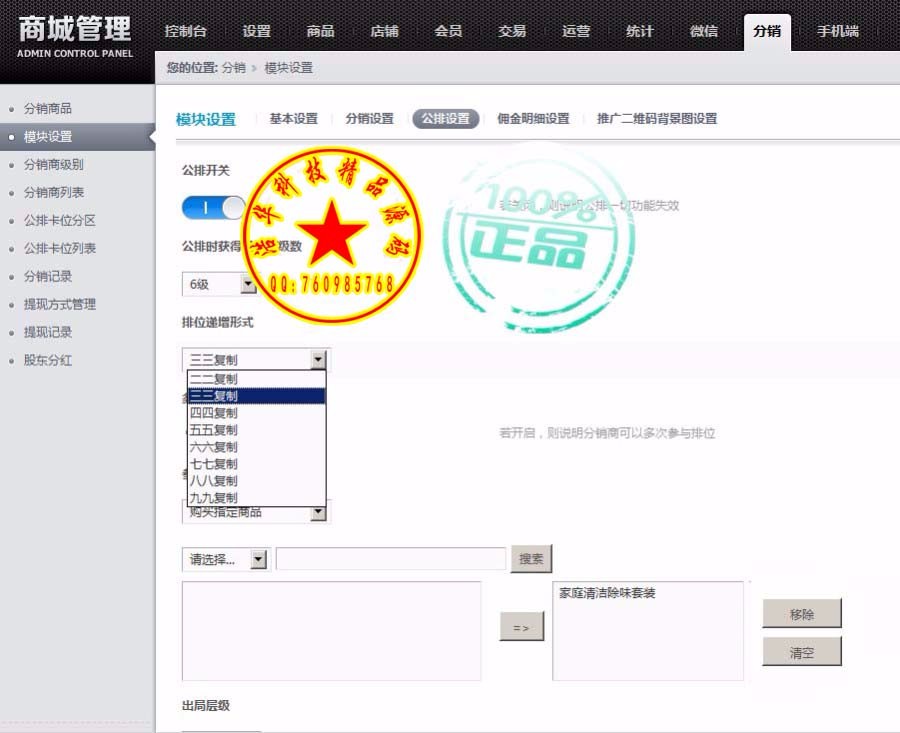Screen dimensions: 900x733
Task: Choose 四四复制 from the list
Action: [x=256, y=413]
